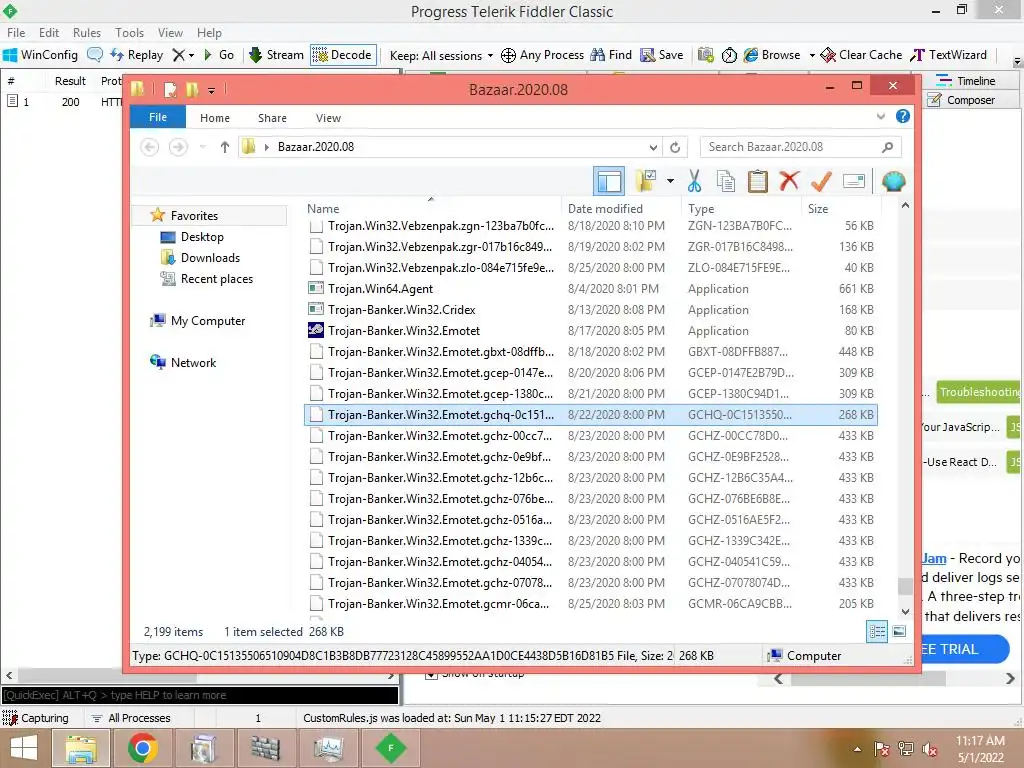Click the blue shell globe icon
This screenshot has height=768, width=1024.
pyautogui.click(x=893, y=181)
